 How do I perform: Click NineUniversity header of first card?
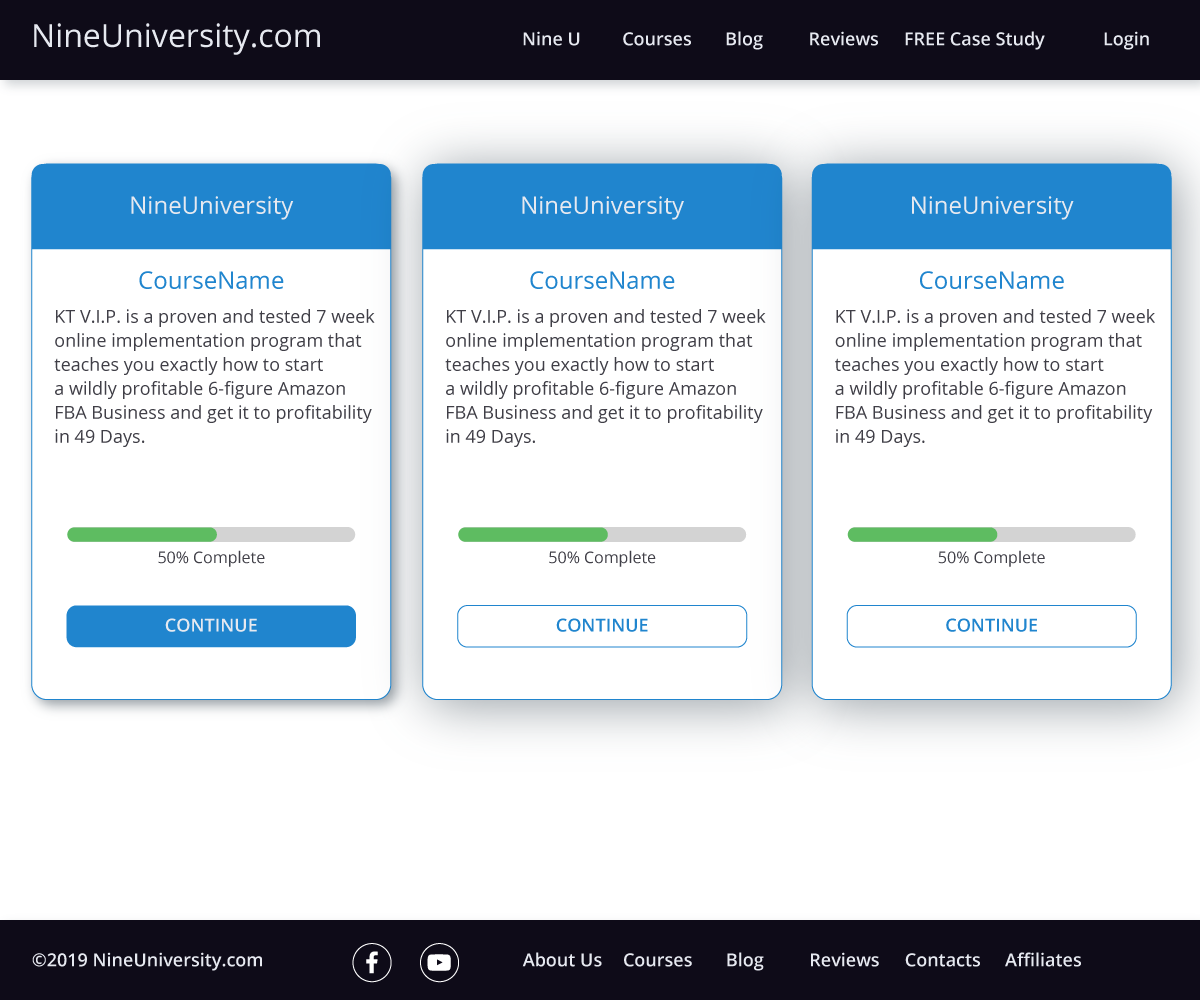[211, 206]
